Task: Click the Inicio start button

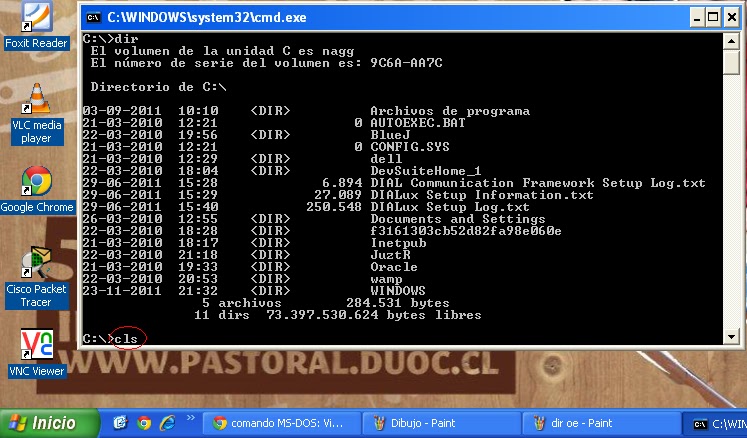Action: pos(49,423)
